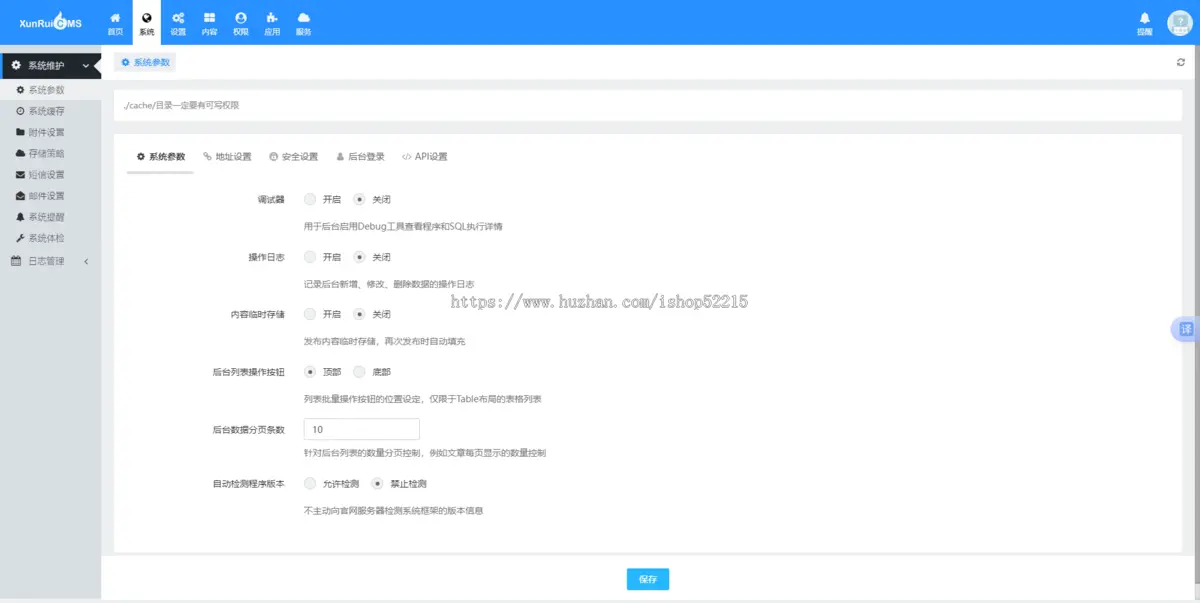Collapse the 系统维护 sidebar menu

45,66
